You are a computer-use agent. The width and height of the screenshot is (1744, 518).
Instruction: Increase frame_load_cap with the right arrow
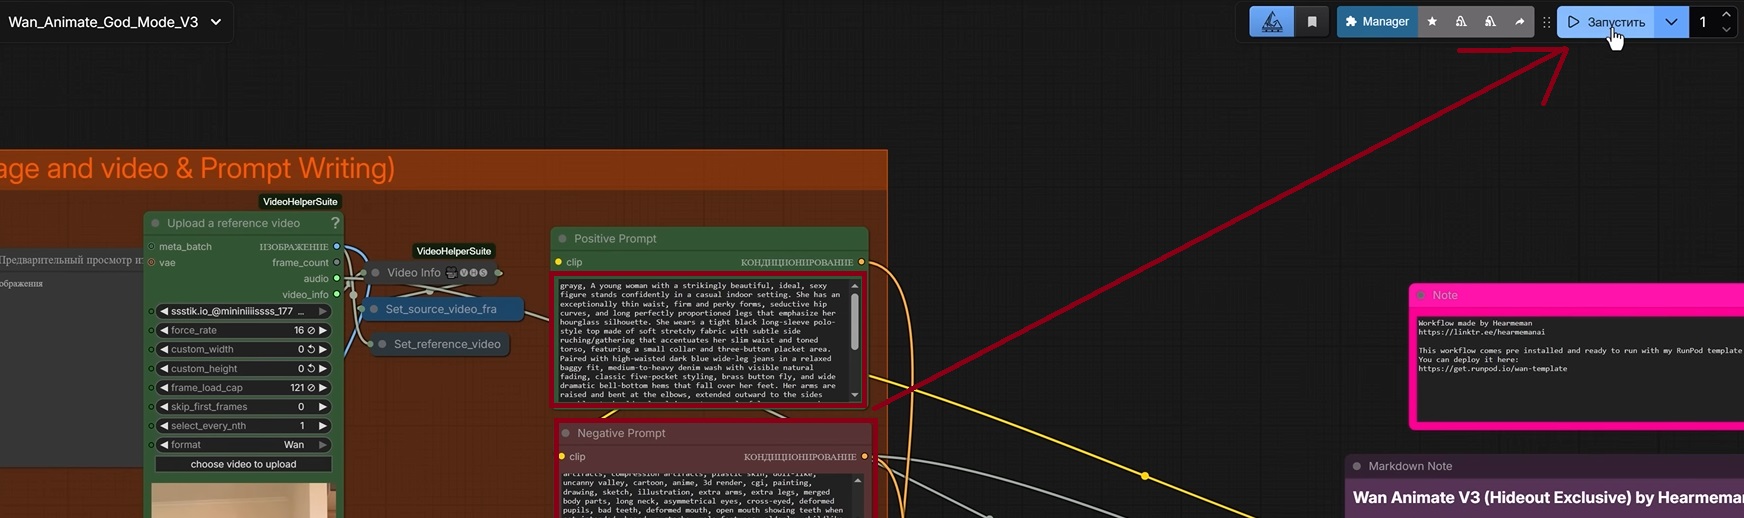[322, 387]
